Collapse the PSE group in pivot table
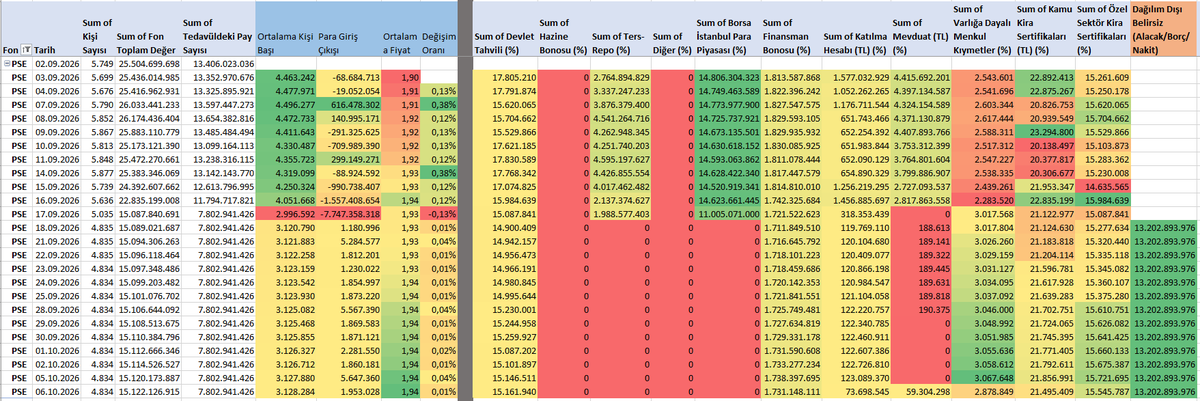This screenshot has width=1200, height=401. (x=6, y=64)
